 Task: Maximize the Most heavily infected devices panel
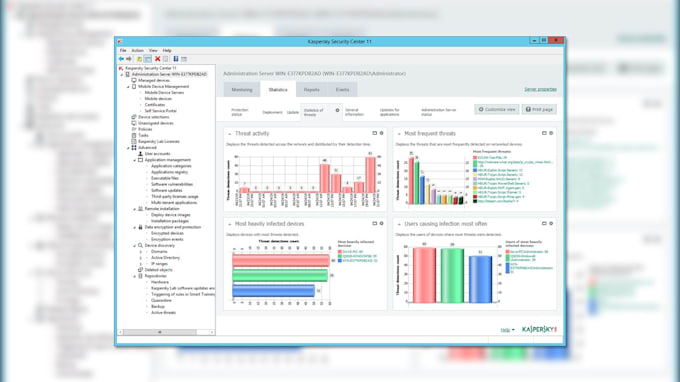375,223
